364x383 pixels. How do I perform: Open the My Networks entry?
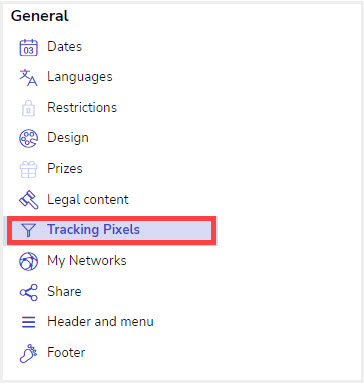pyautogui.click(x=87, y=261)
